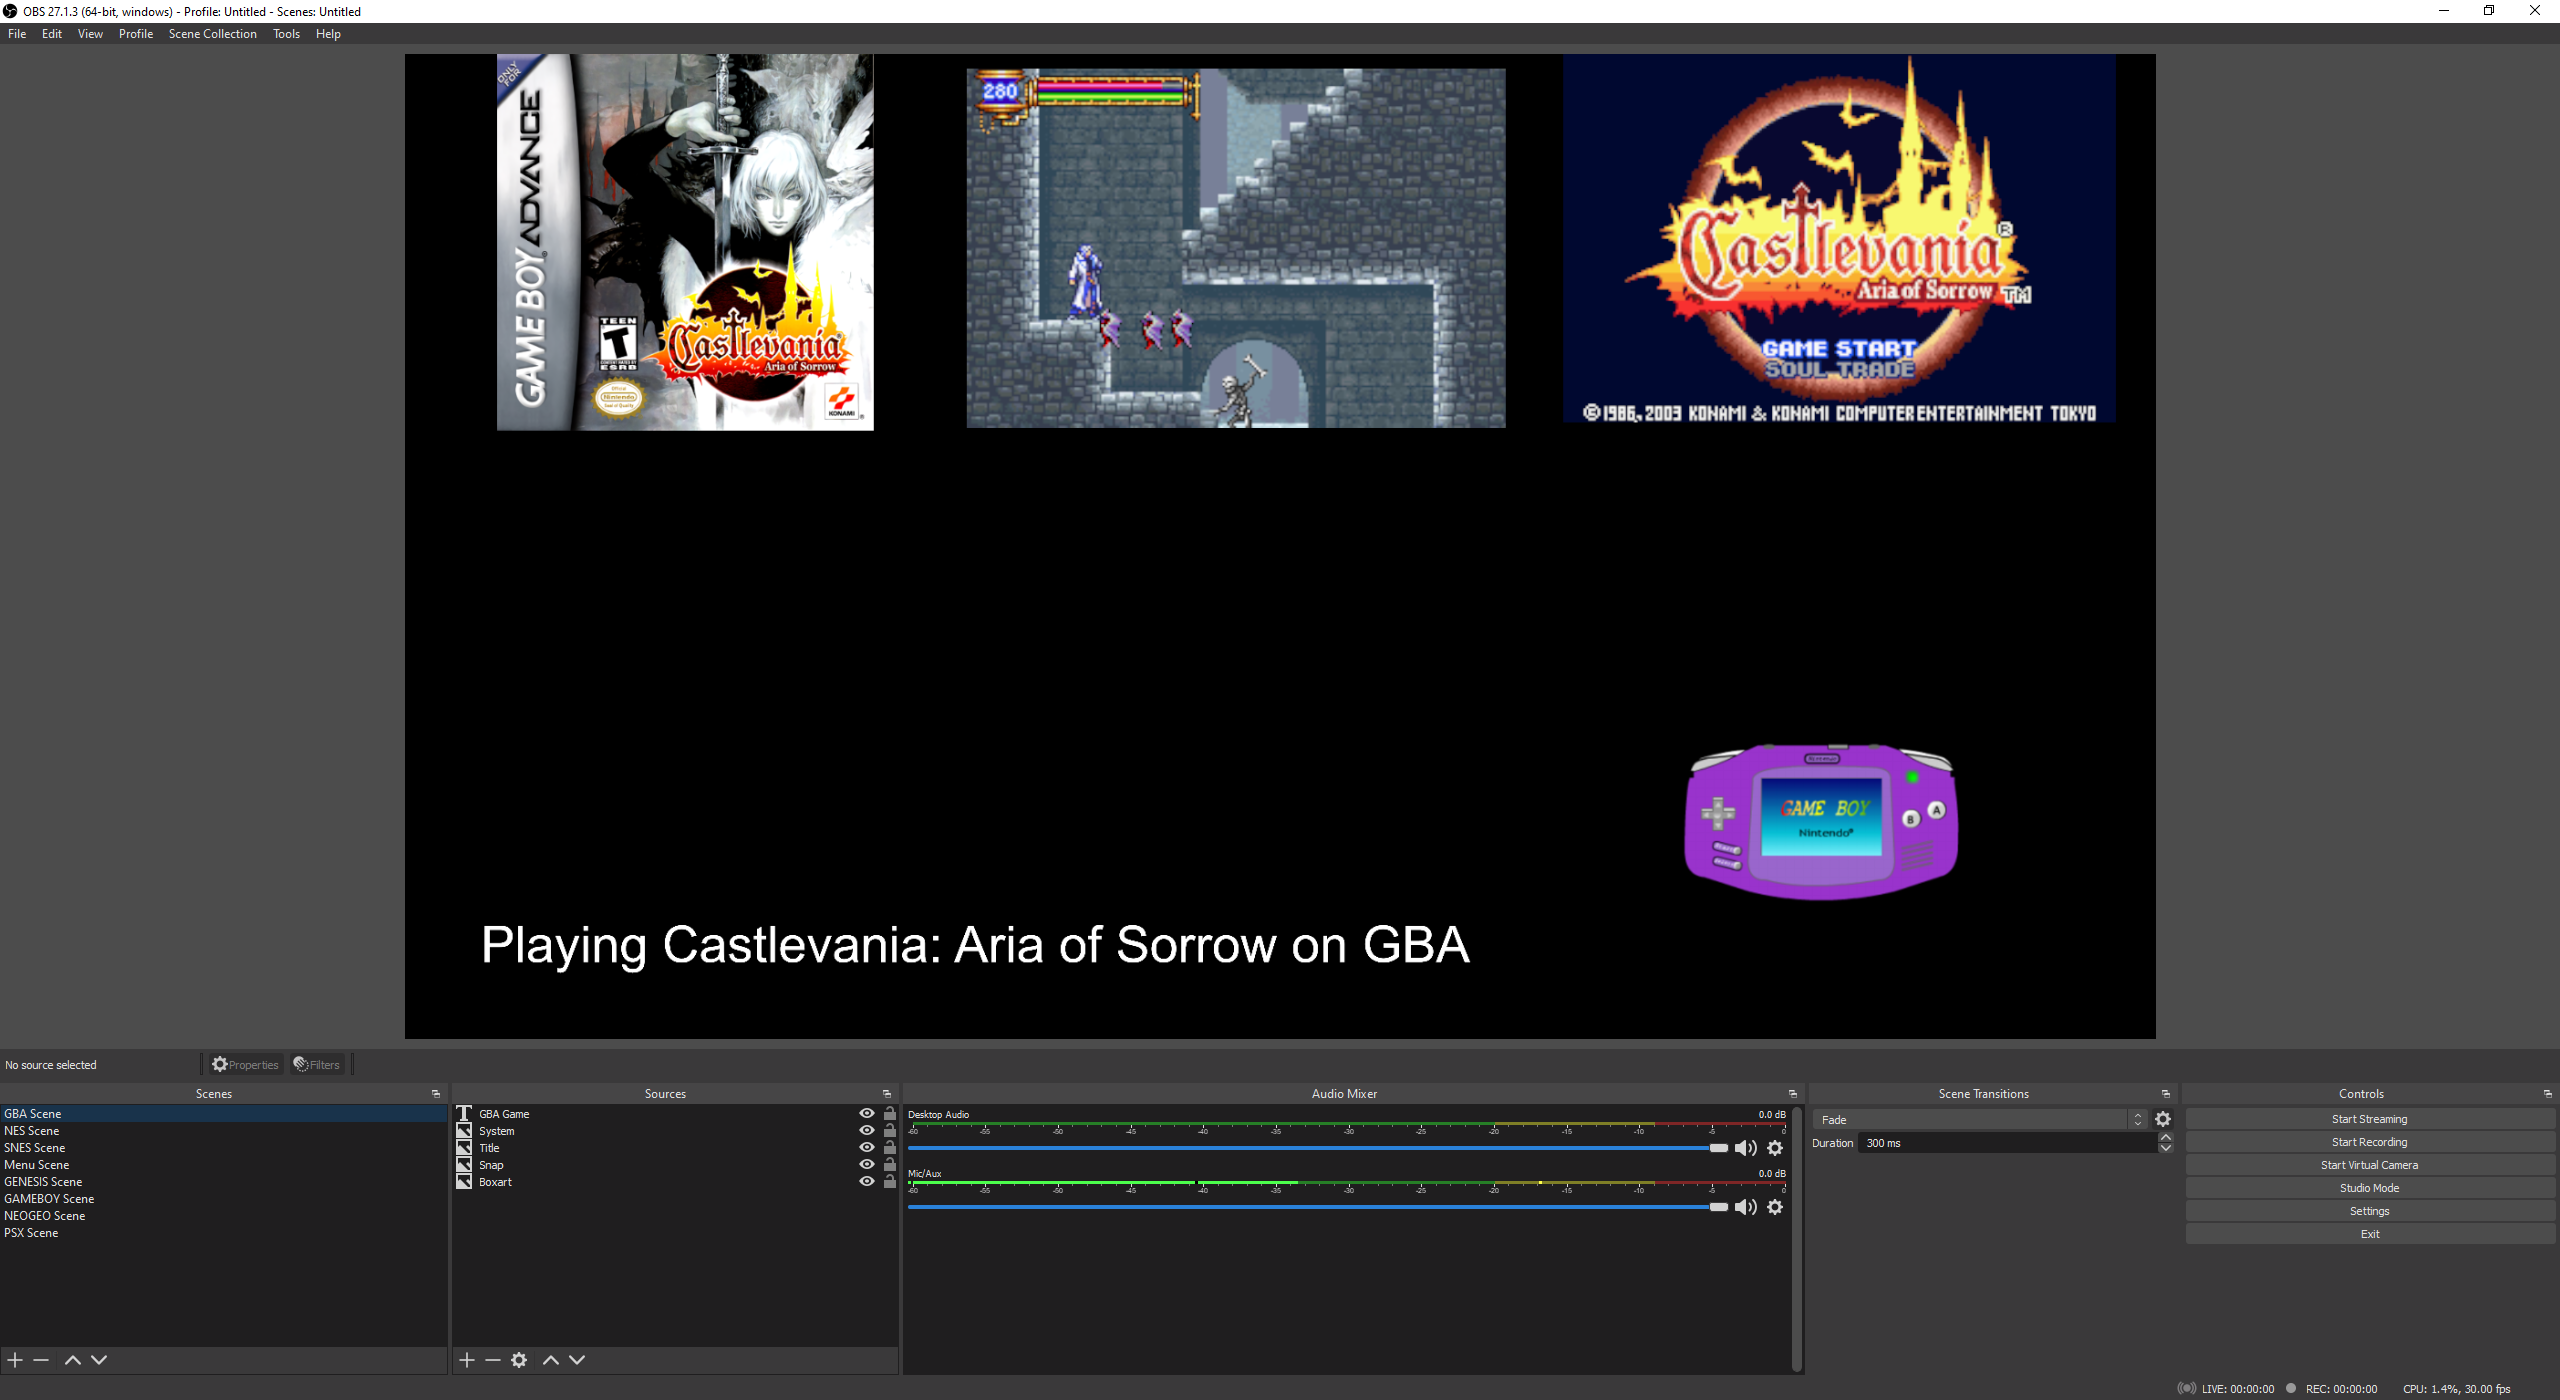Select the Menu Scene
This screenshot has width=2560, height=1400.
(x=223, y=1165)
